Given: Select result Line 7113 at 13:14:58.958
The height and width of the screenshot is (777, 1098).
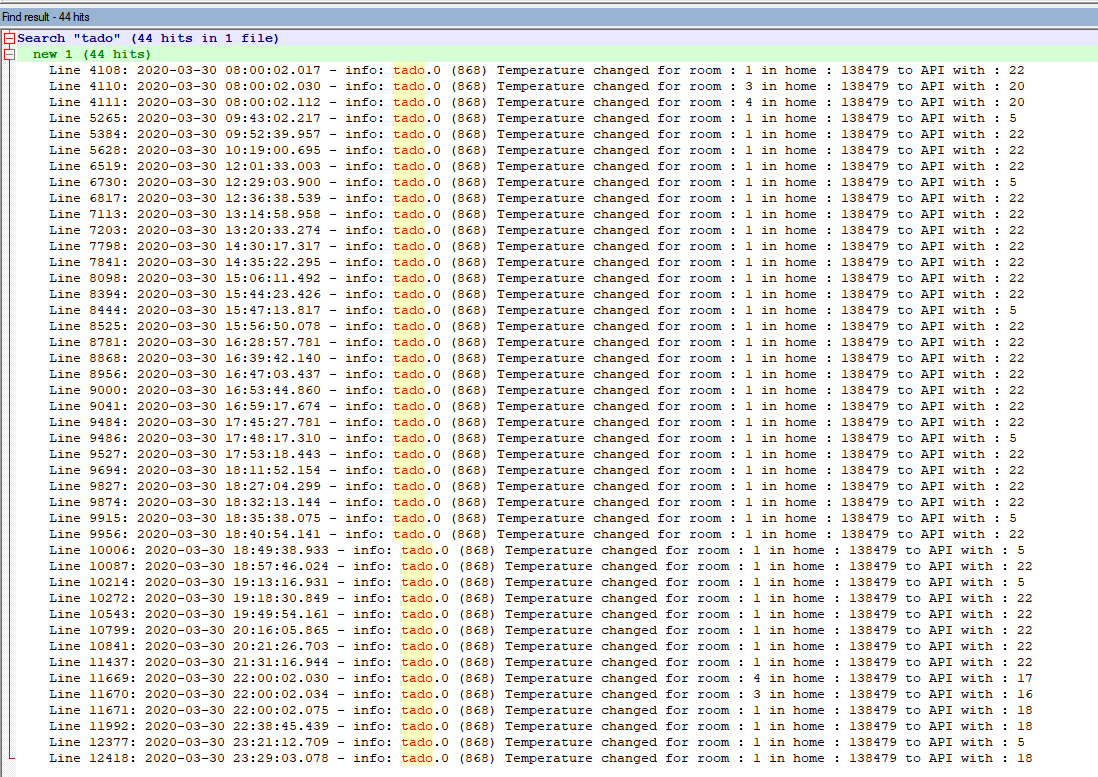Looking at the screenshot, I should point(536,215).
